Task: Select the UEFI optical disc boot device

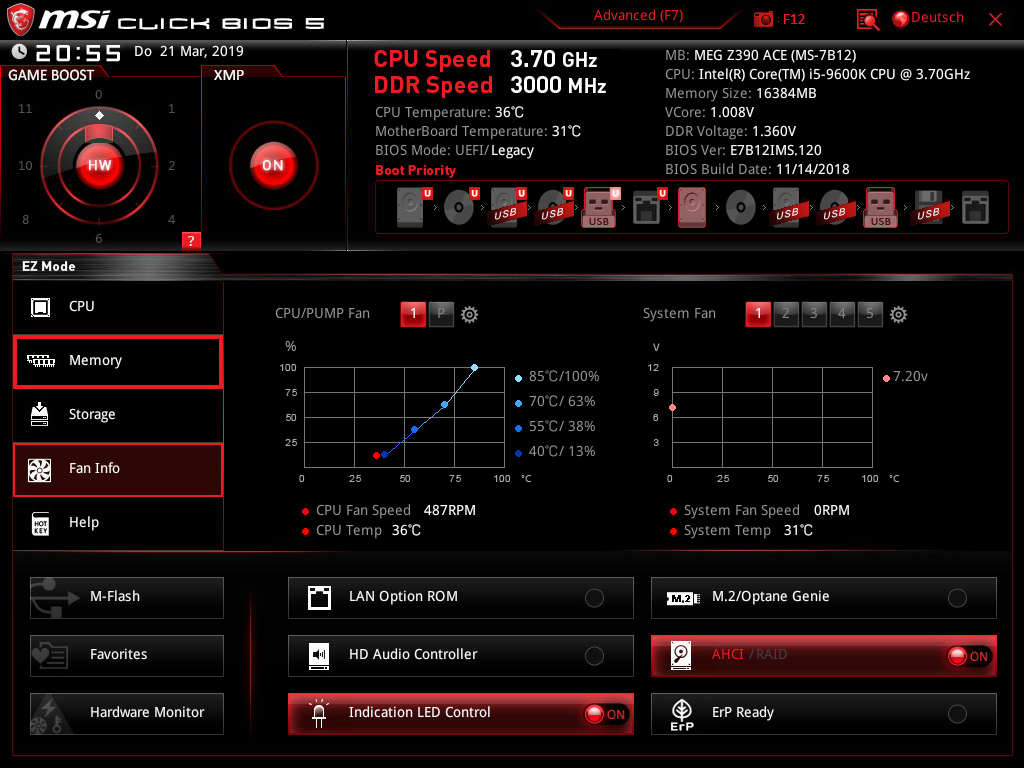Action: [460, 208]
